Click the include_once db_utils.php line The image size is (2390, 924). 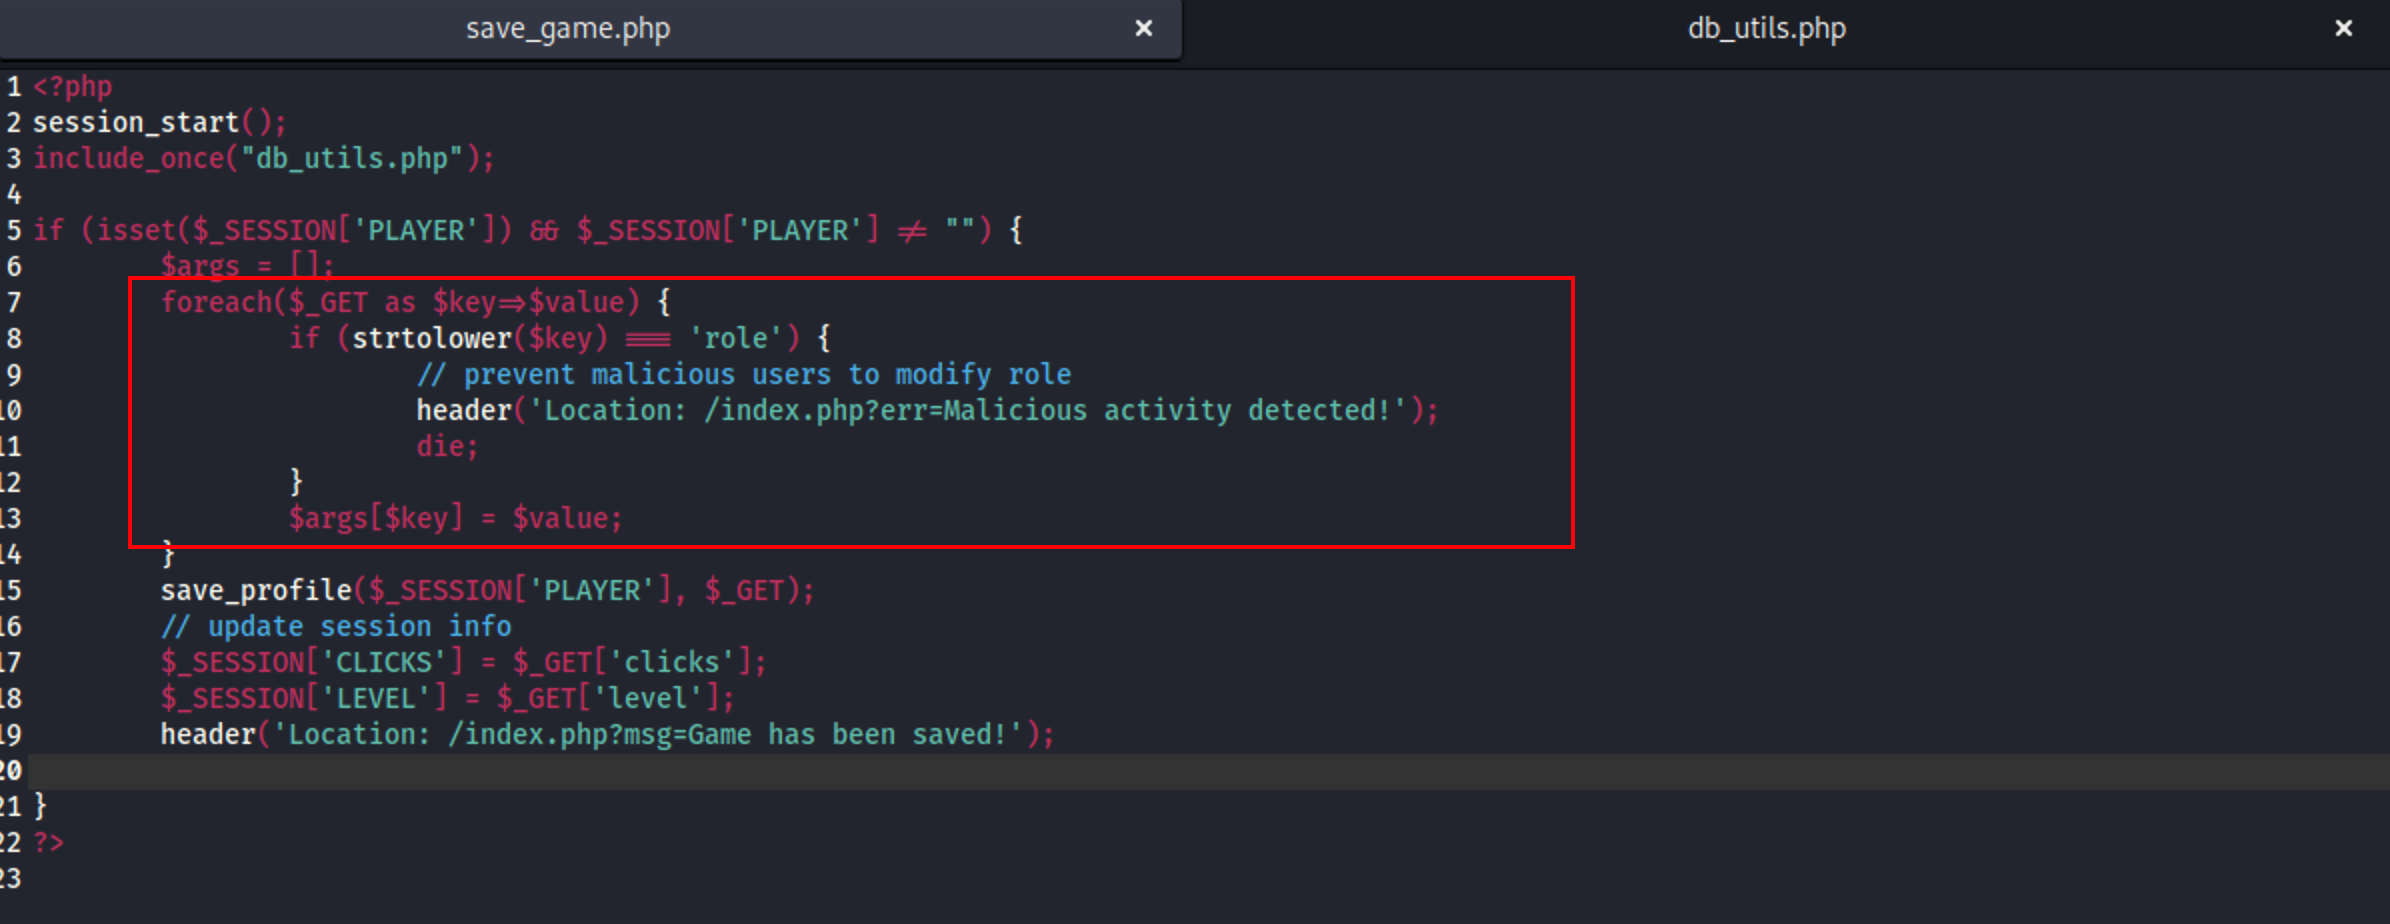(x=264, y=159)
